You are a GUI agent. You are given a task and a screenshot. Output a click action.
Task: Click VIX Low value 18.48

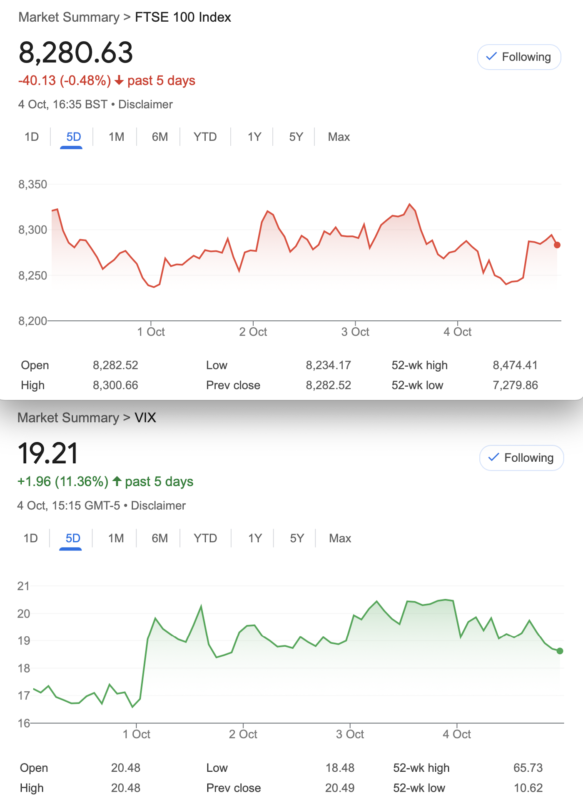(340, 768)
